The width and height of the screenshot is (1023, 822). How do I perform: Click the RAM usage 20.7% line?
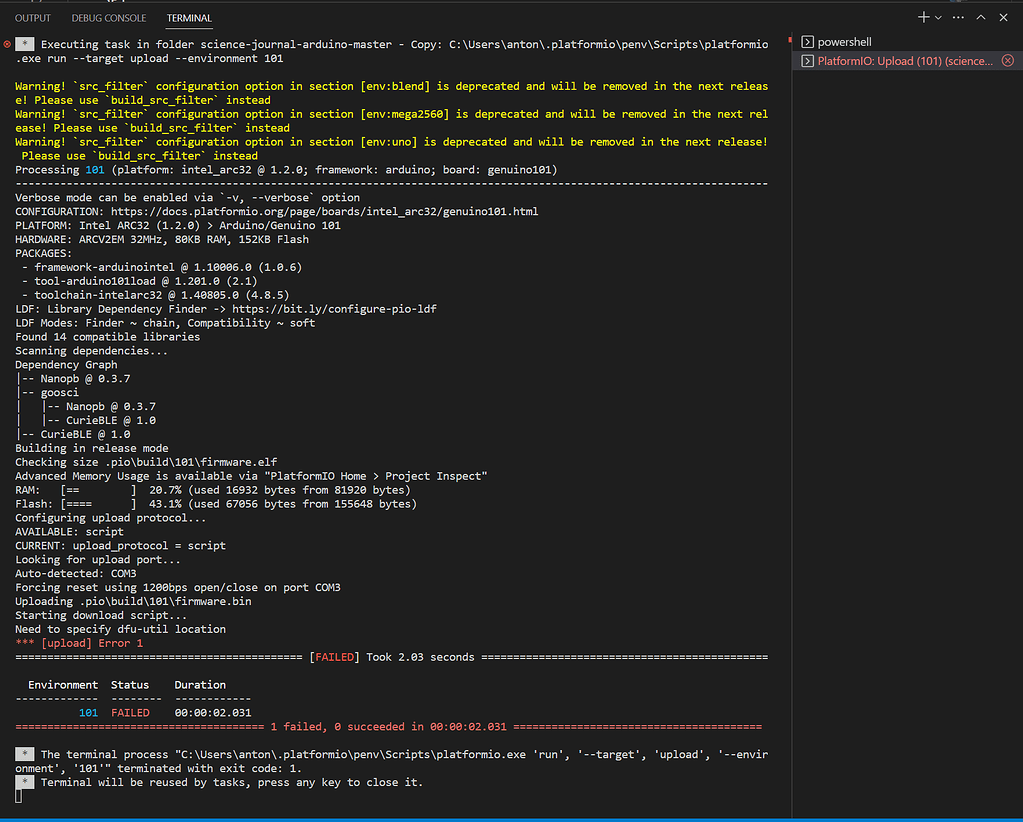tap(213, 490)
